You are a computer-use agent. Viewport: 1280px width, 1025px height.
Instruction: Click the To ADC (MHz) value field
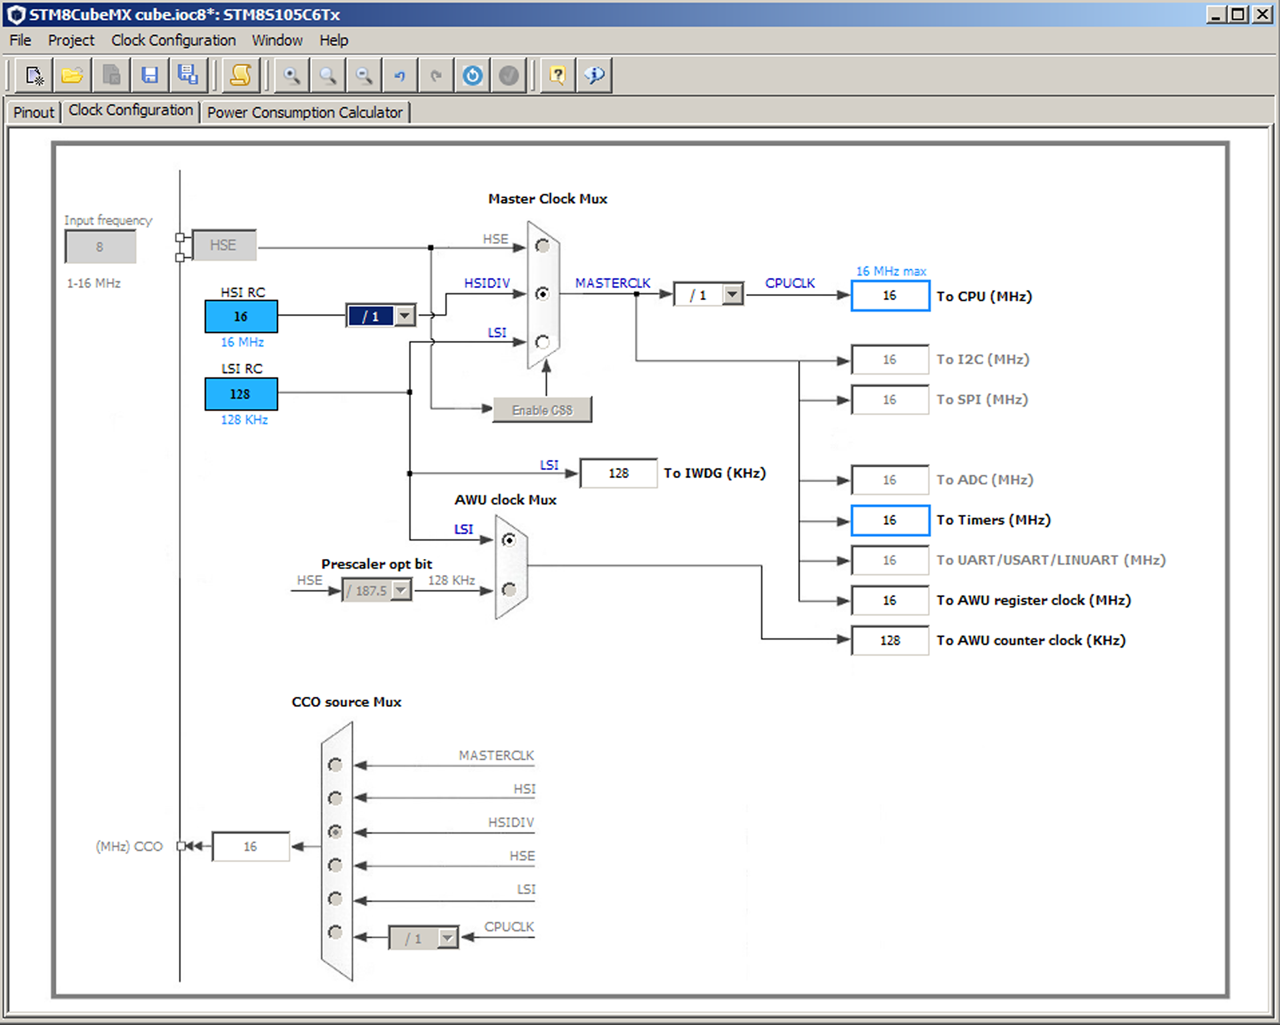tap(890, 480)
